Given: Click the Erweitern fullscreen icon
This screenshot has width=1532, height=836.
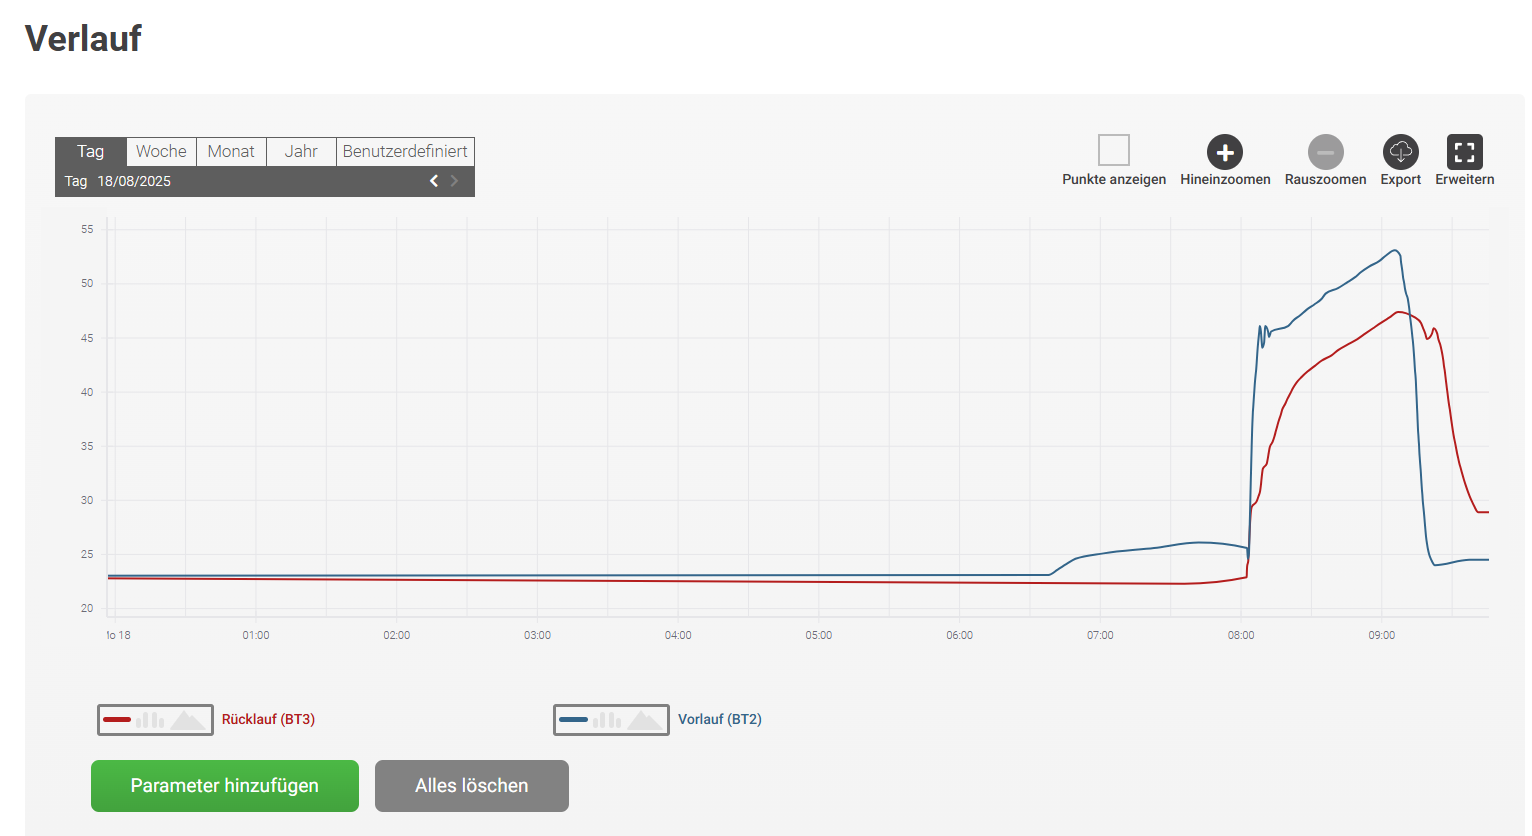Looking at the screenshot, I should 1464,153.
